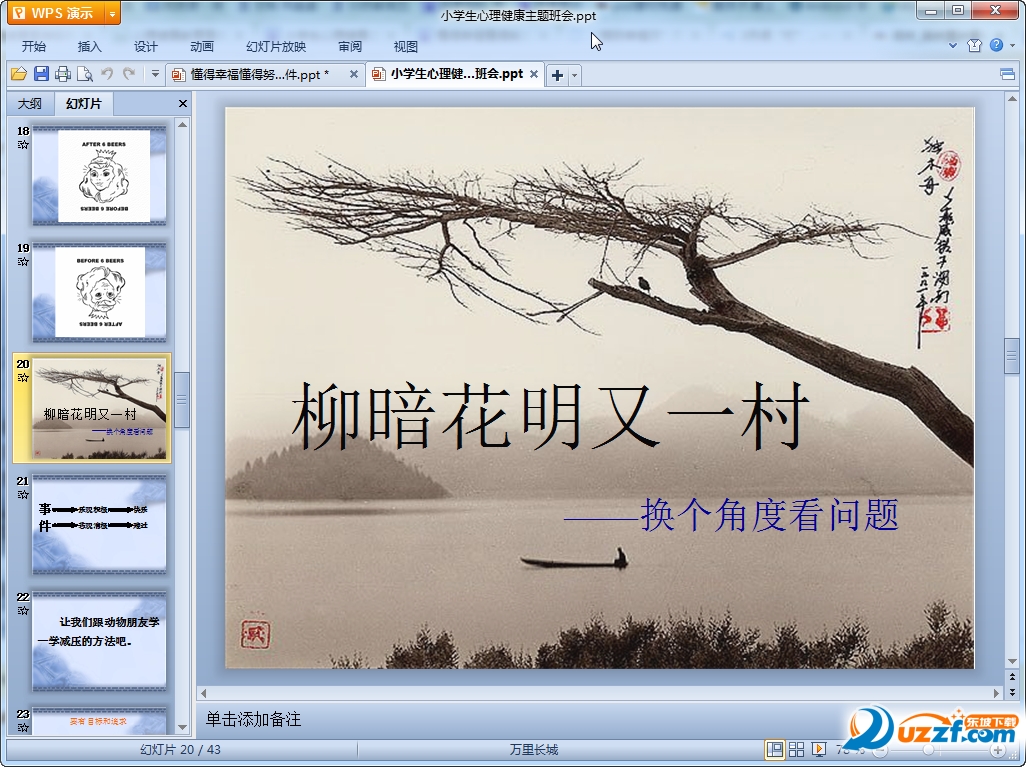Go to previous slide double-arrow button
The height and width of the screenshot is (767, 1026).
click(x=1012, y=677)
